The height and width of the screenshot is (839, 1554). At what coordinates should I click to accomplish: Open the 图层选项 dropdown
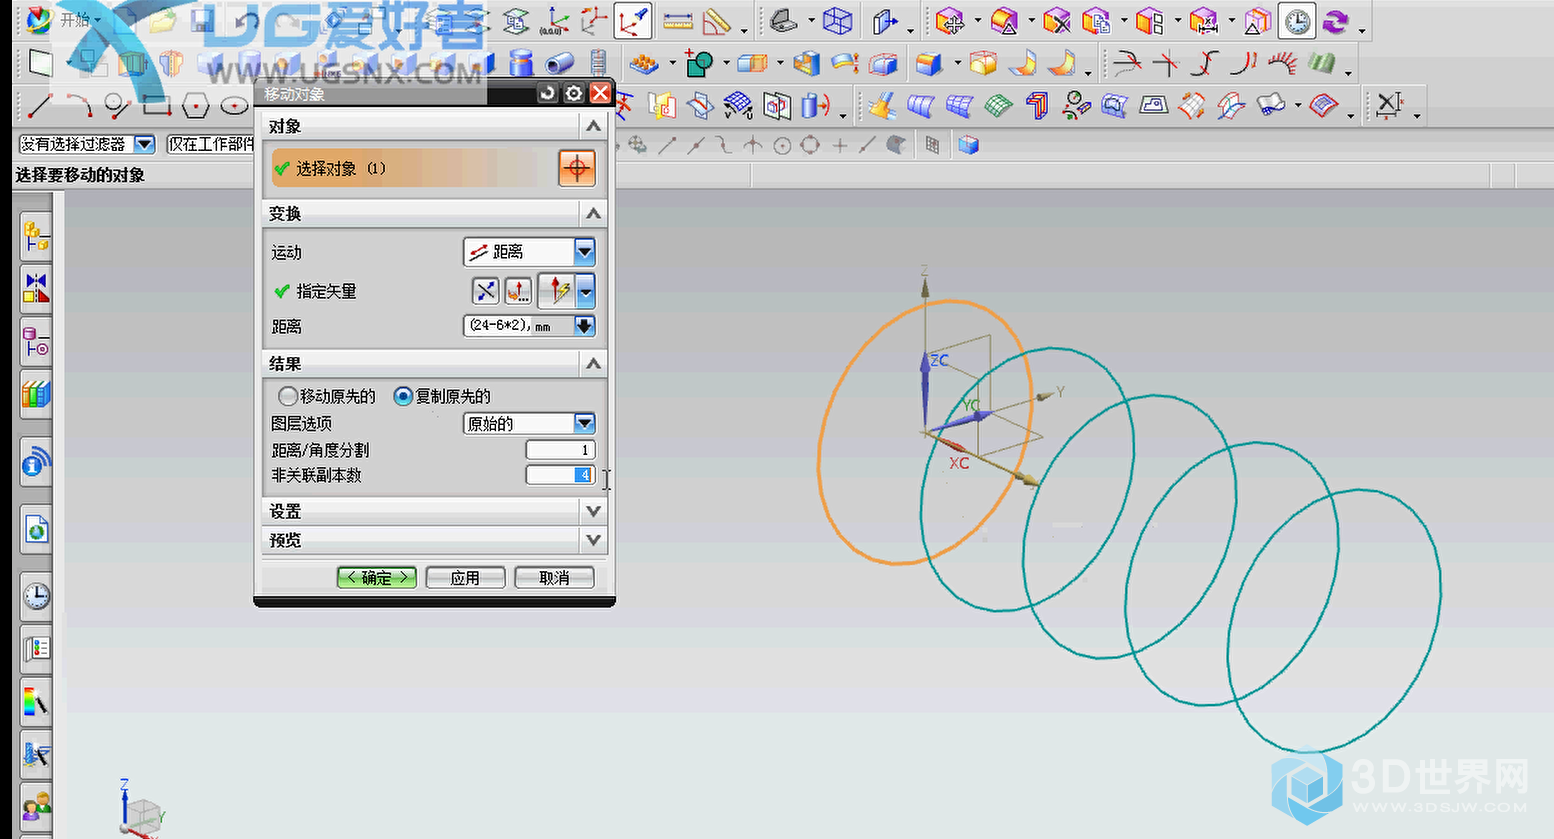click(x=585, y=423)
